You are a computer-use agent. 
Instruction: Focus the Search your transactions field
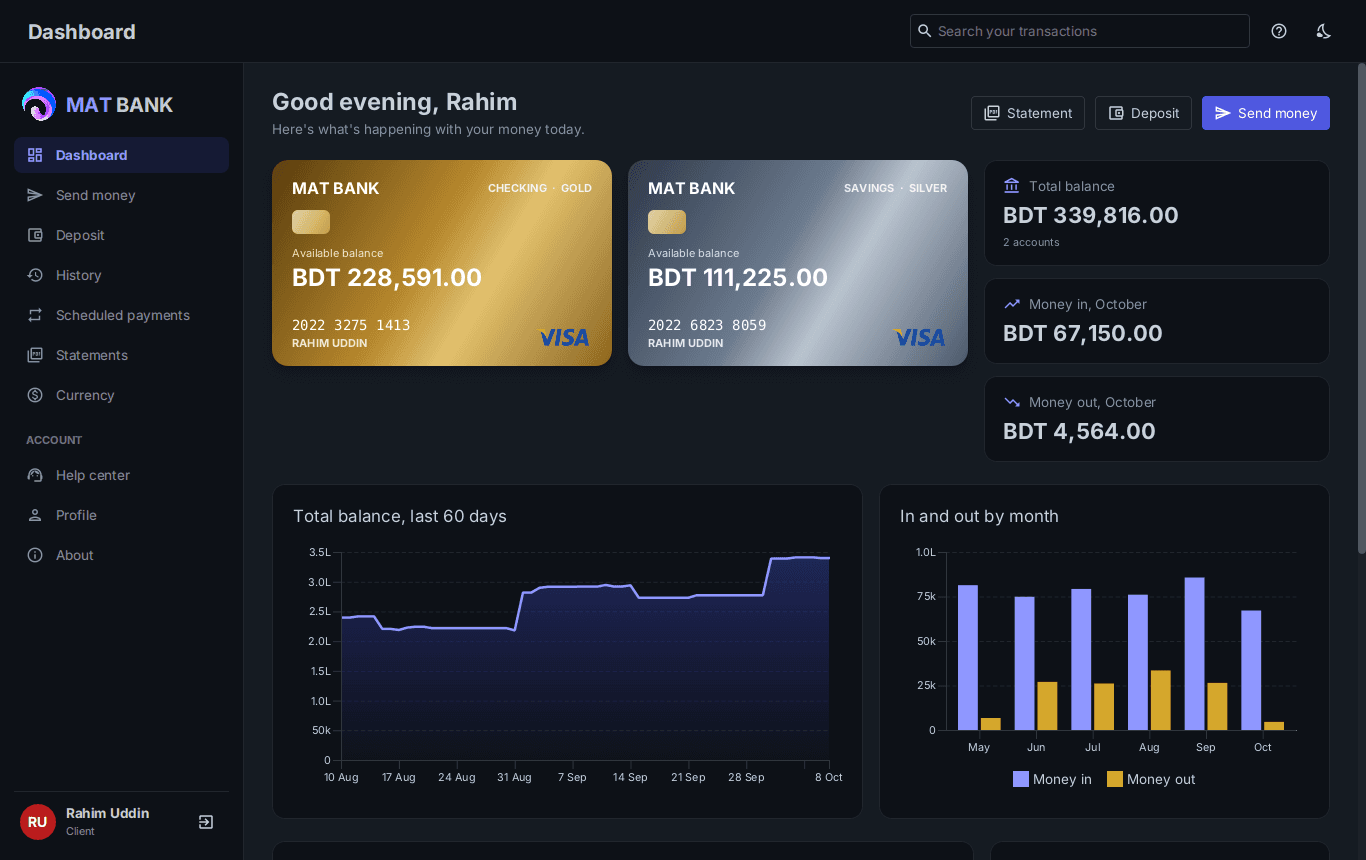1080,31
